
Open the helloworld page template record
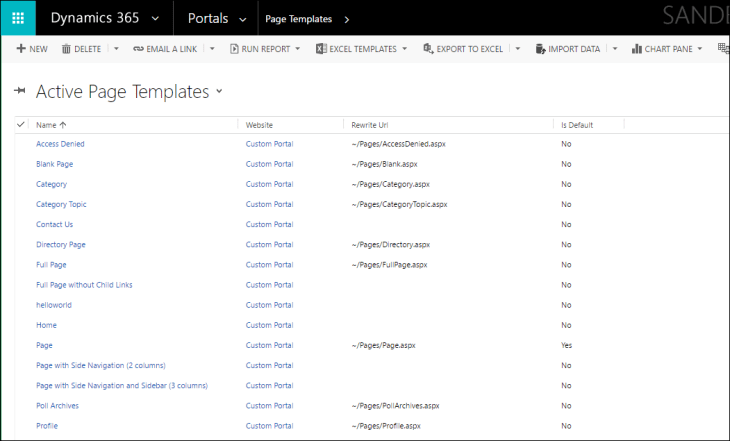tap(53, 305)
